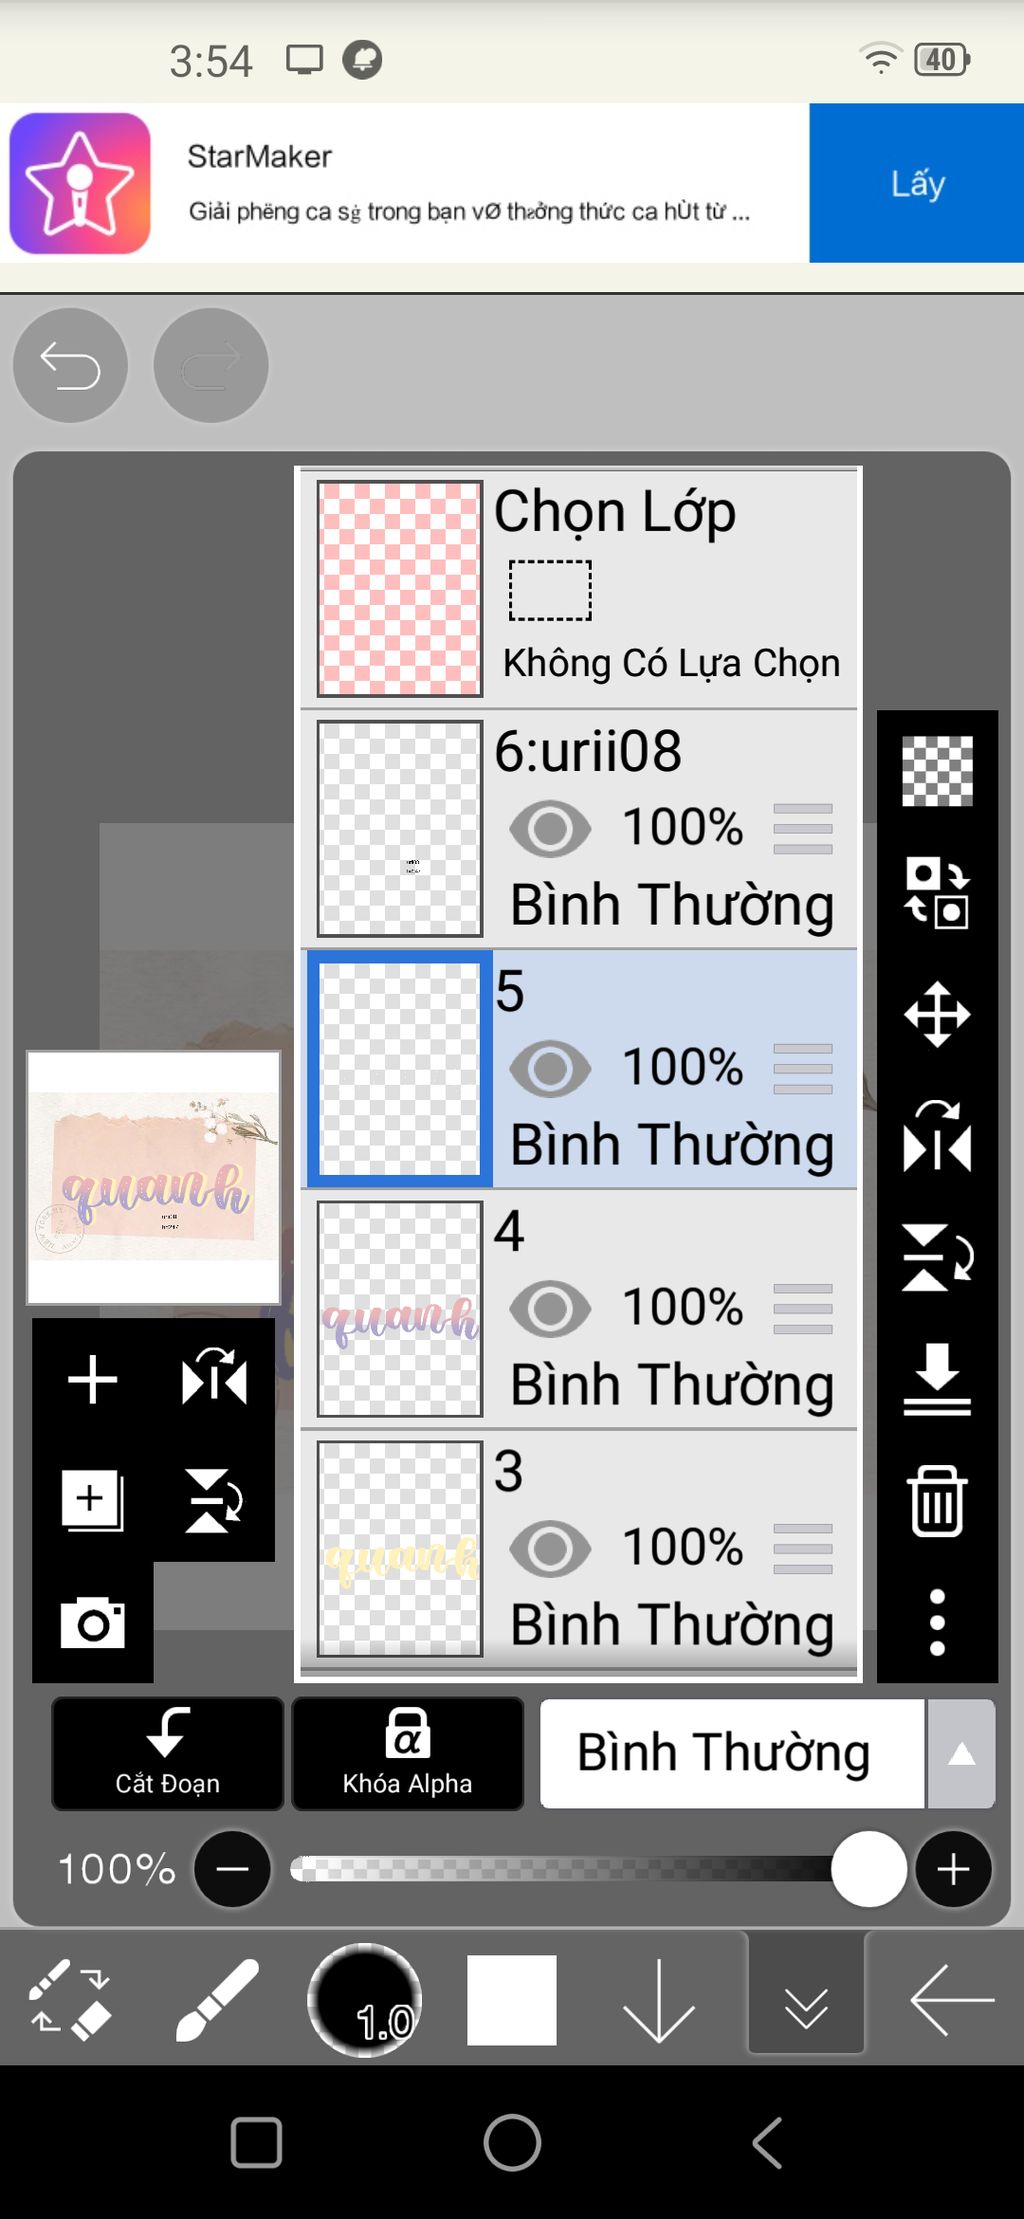Import photo using the camera icon
Image resolution: width=1024 pixels, height=2219 pixels.
[x=92, y=1622]
